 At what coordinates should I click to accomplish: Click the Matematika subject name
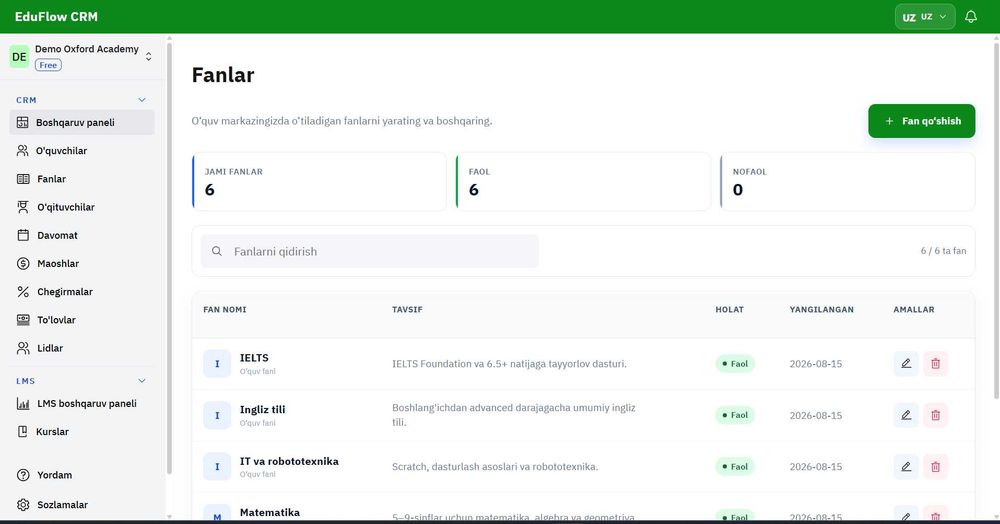pyautogui.click(x=270, y=513)
